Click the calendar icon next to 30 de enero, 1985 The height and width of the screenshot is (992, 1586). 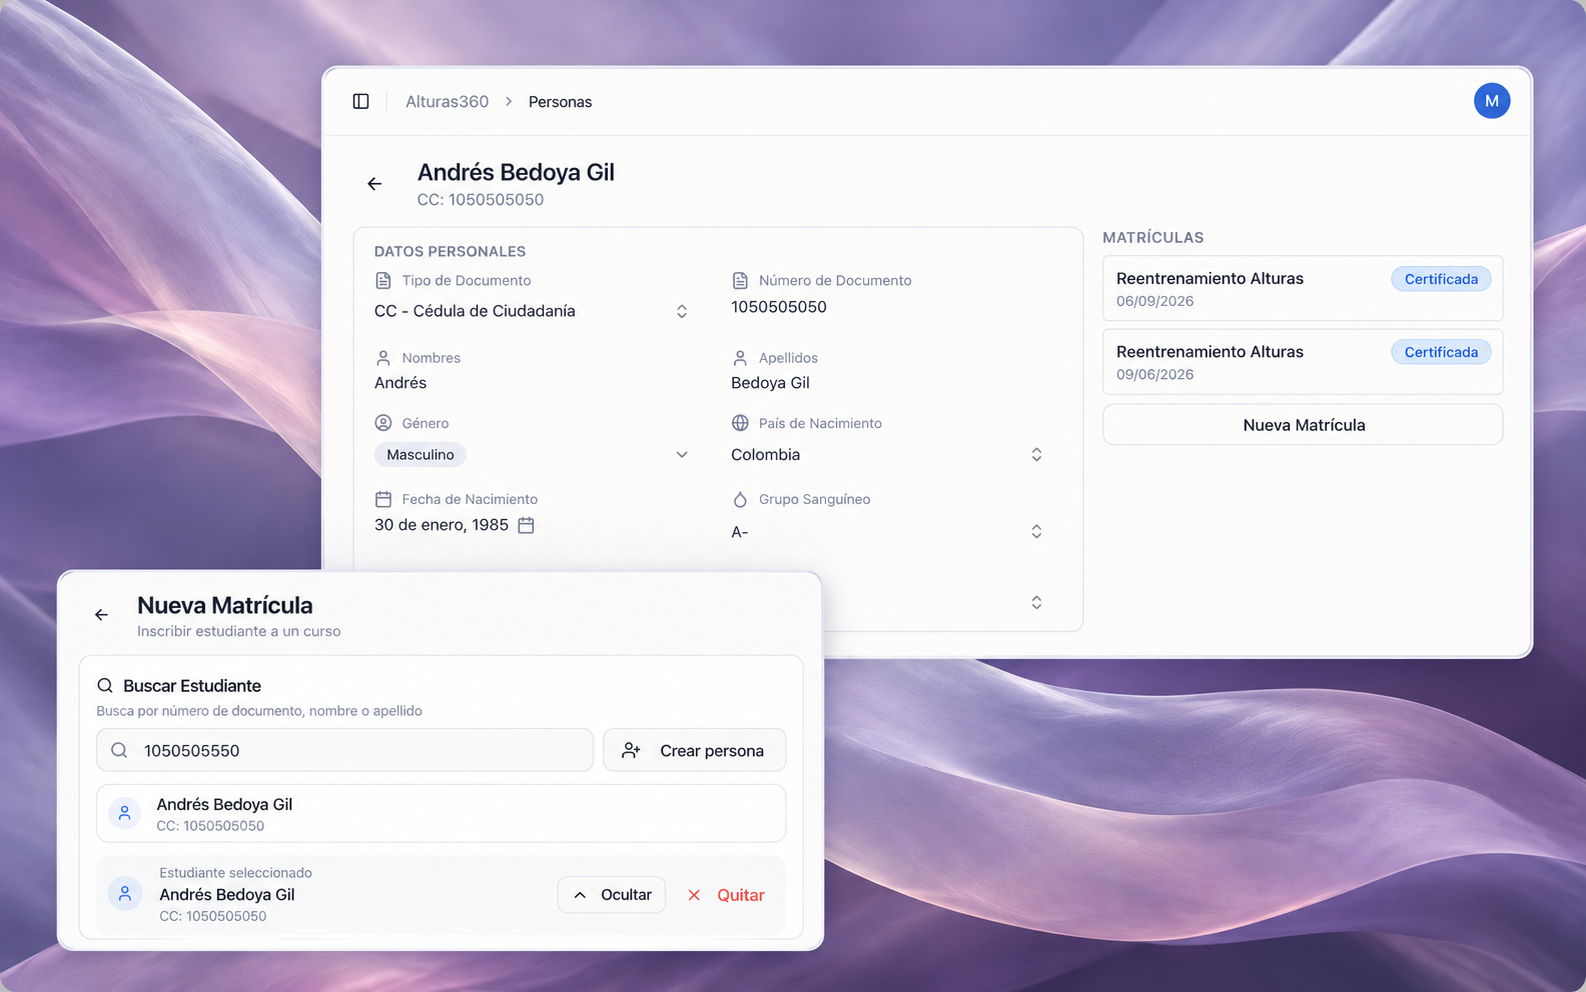pos(526,525)
